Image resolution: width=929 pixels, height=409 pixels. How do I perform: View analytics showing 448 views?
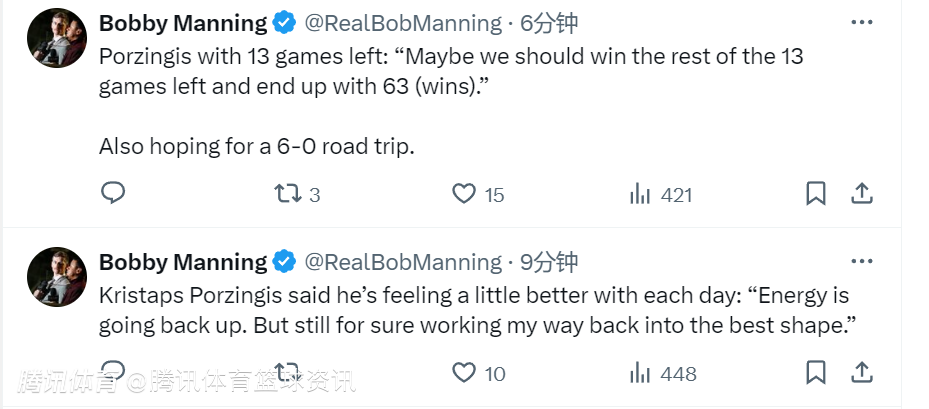pos(640,373)
